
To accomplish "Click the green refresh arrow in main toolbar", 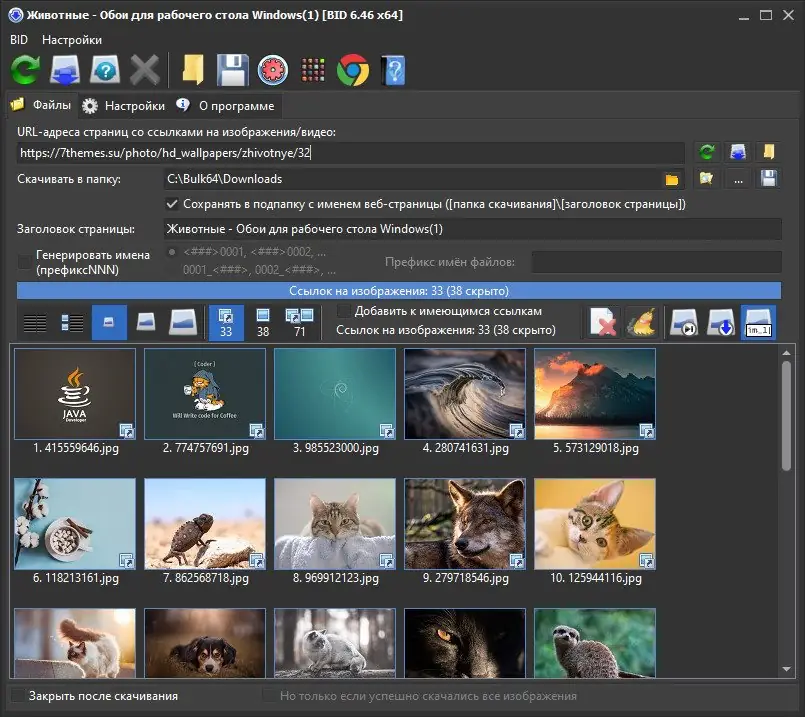I will [x=26, y=70].
